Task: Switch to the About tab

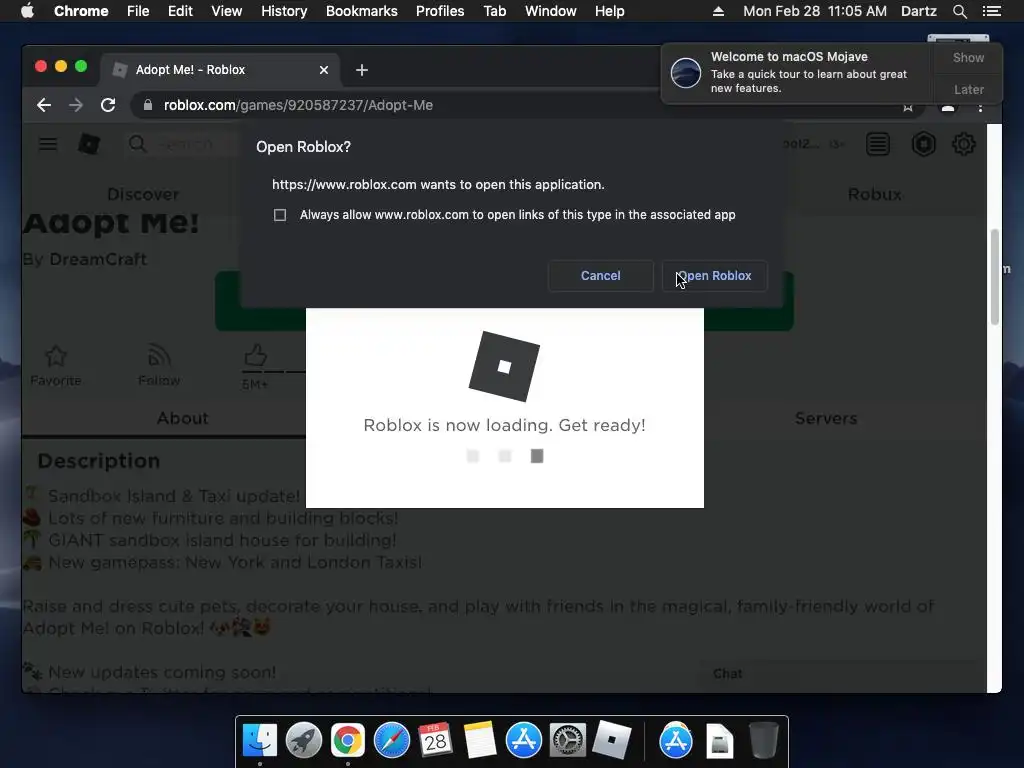Action: tap(182, 418)
